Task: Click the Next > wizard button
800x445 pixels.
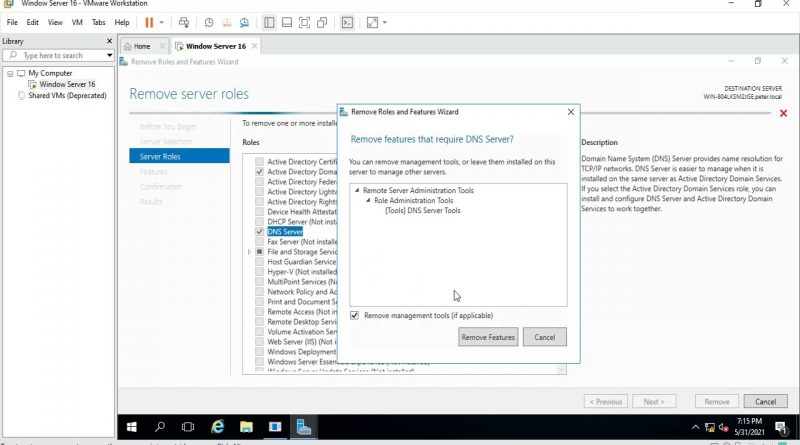Action: coord(654,402)
